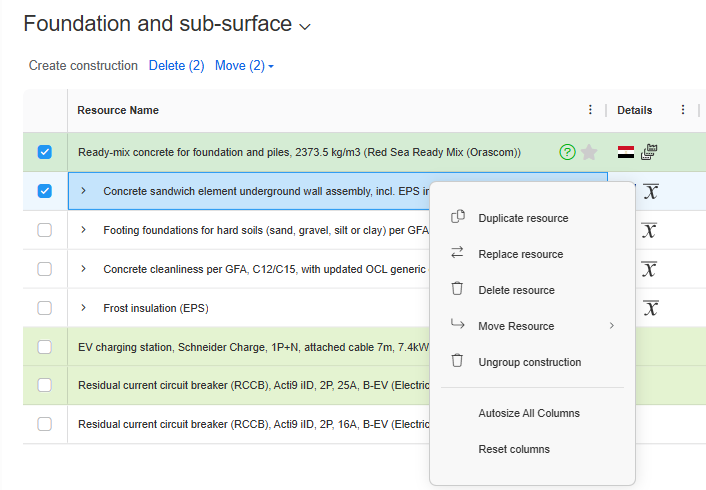Open the Move (2) dropdown
Screen dimensions: 706x490
pos(244,66)
